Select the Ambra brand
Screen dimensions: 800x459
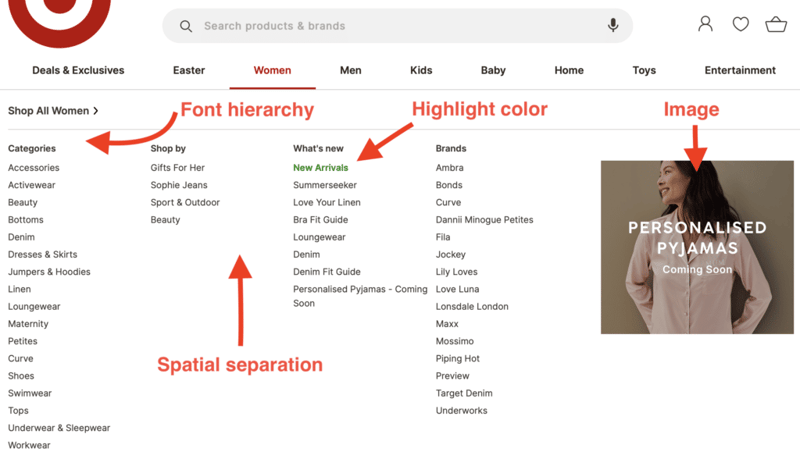(x=449, y=168)
